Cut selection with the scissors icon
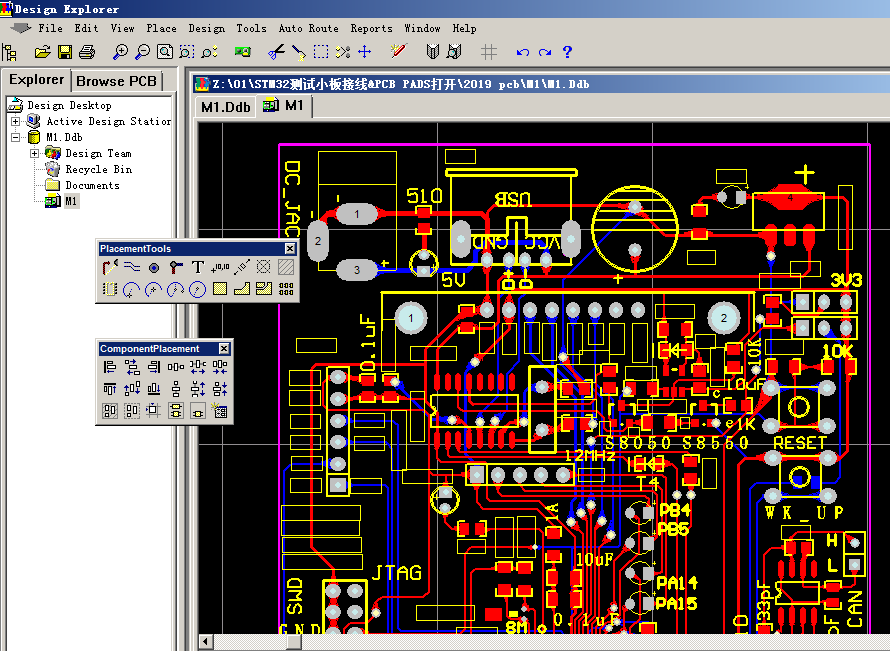Viewport: 890px width, 651px height. (276, 52)
